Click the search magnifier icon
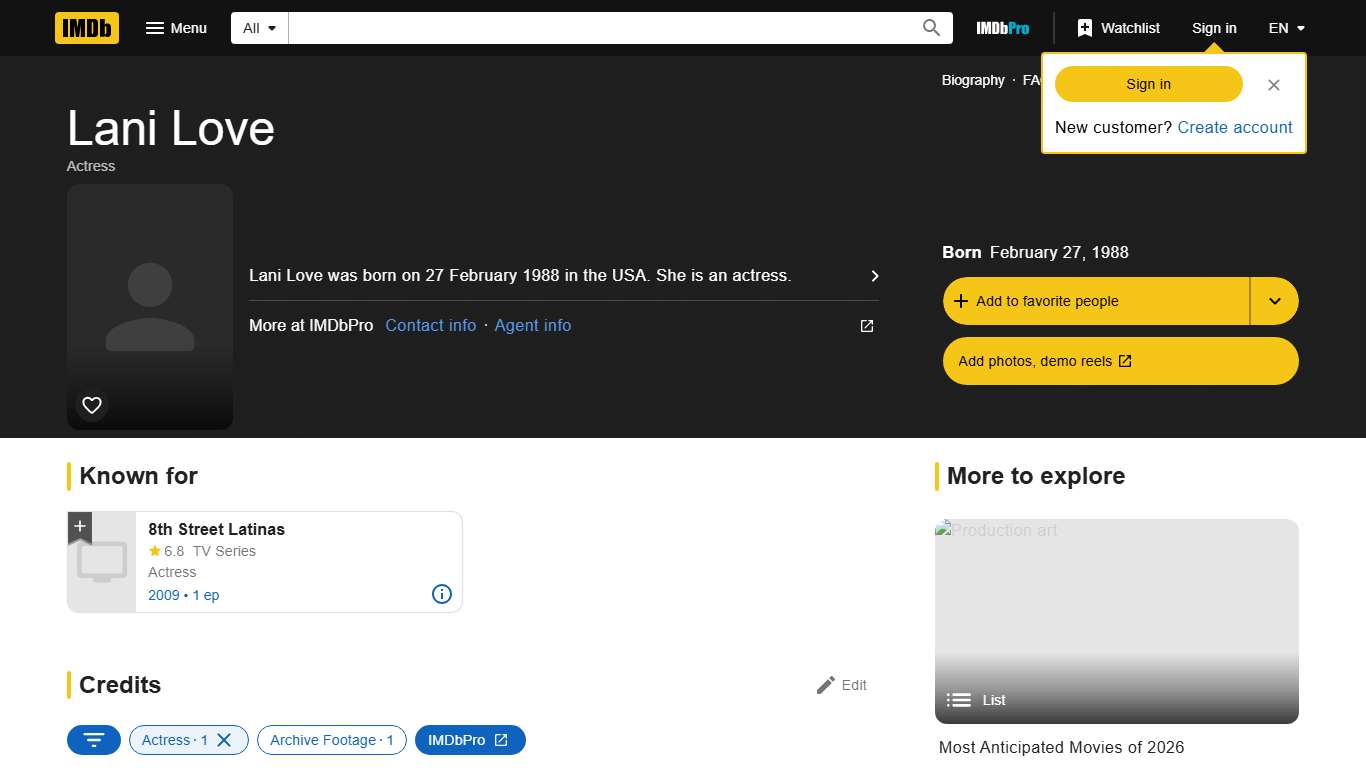 click(931, 28)
